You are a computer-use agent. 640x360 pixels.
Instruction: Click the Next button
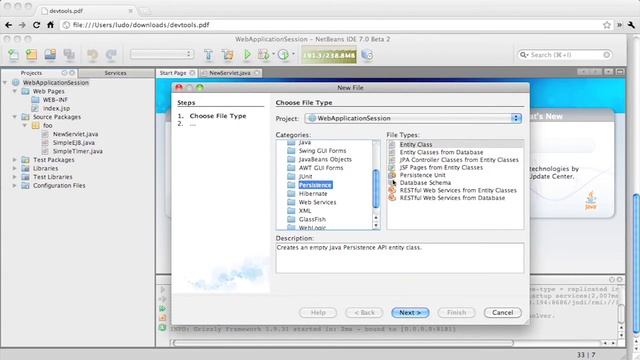tap(410, 313)
